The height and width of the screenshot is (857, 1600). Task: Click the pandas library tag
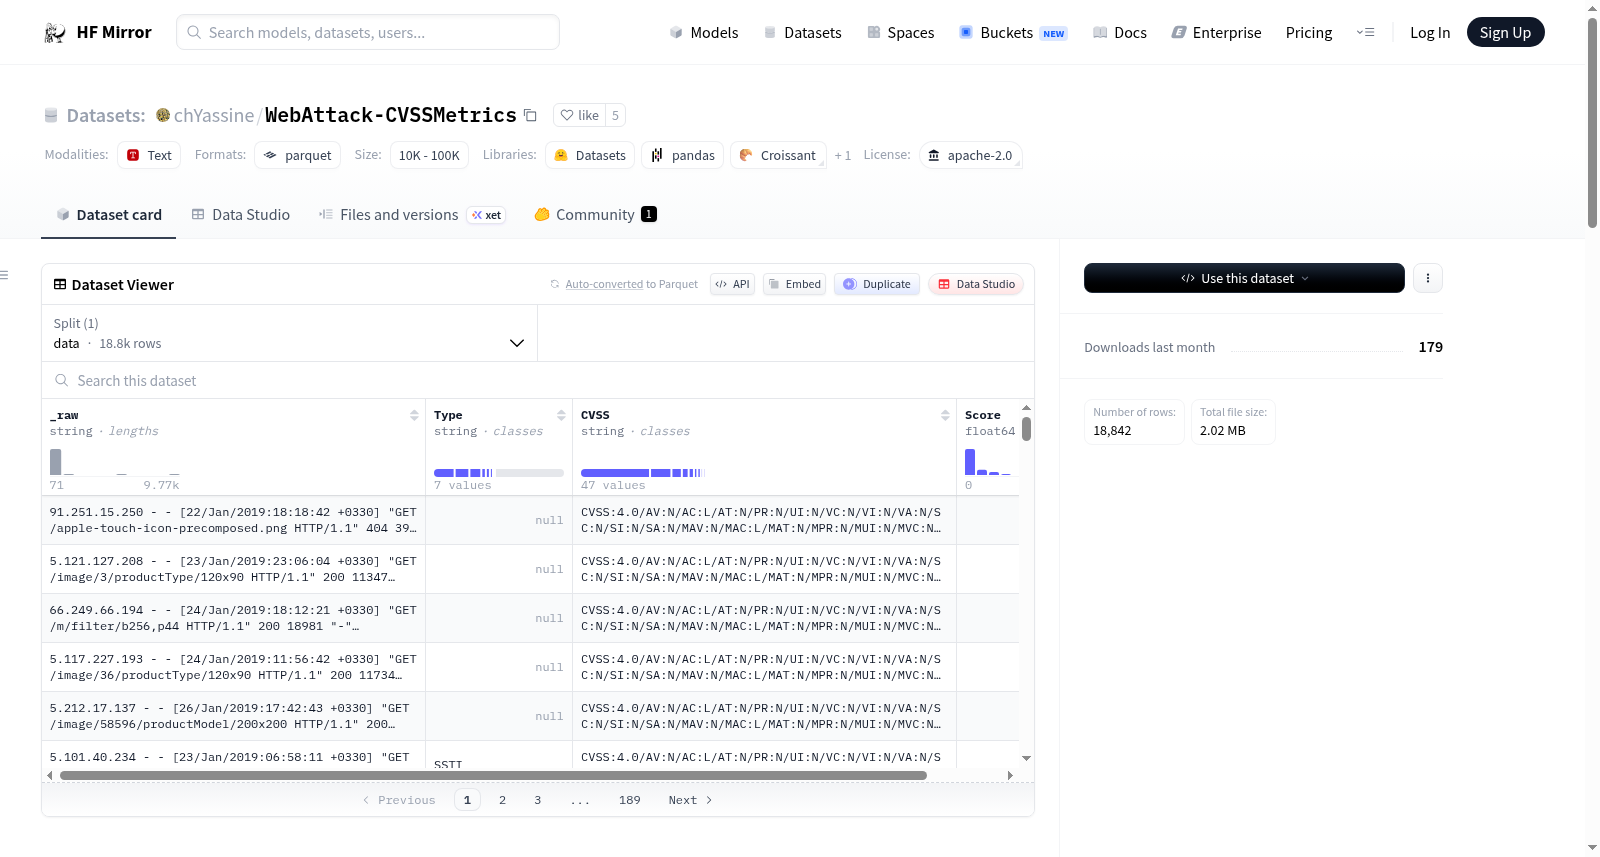(683, 155)
